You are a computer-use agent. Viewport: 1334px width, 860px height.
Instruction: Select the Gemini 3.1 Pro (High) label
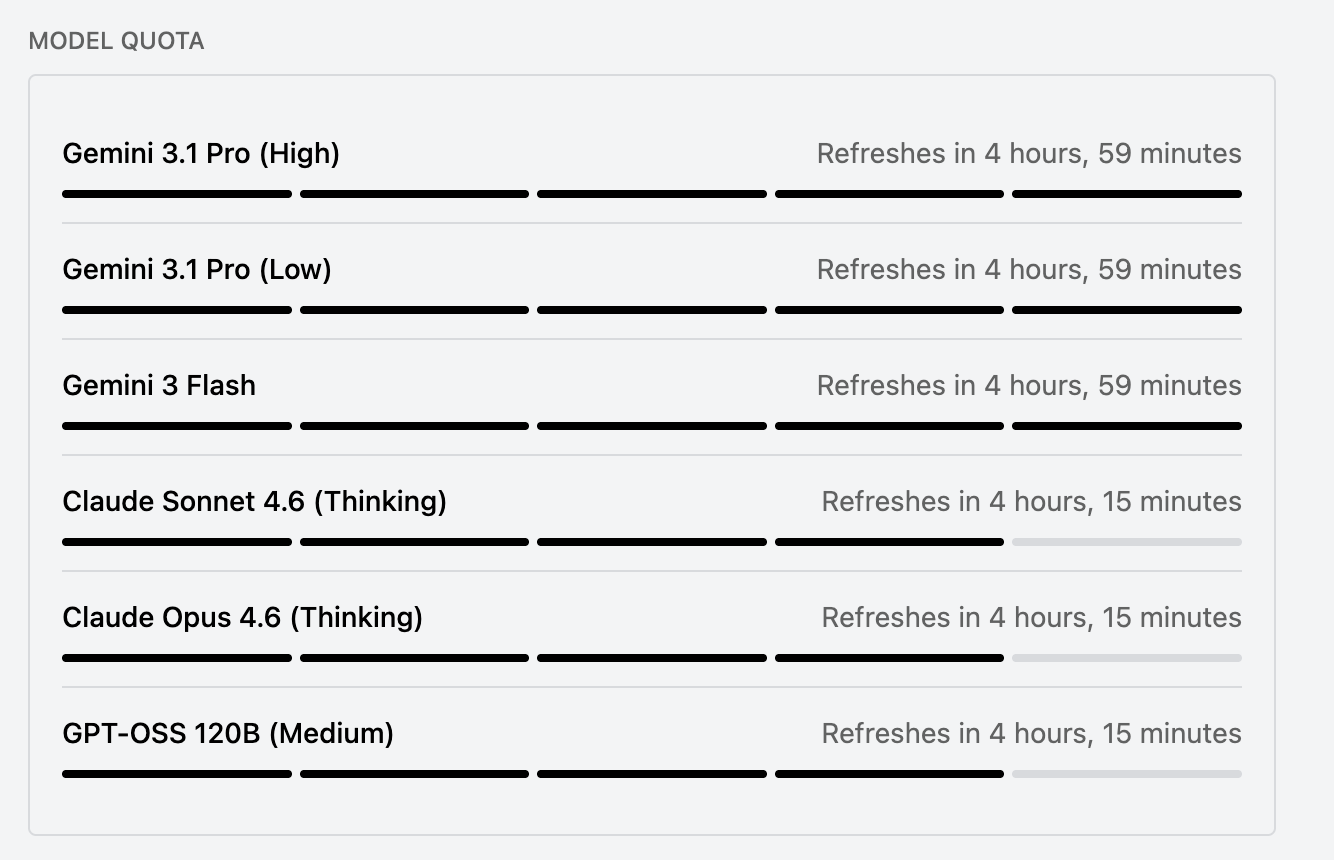pos(201,154)
